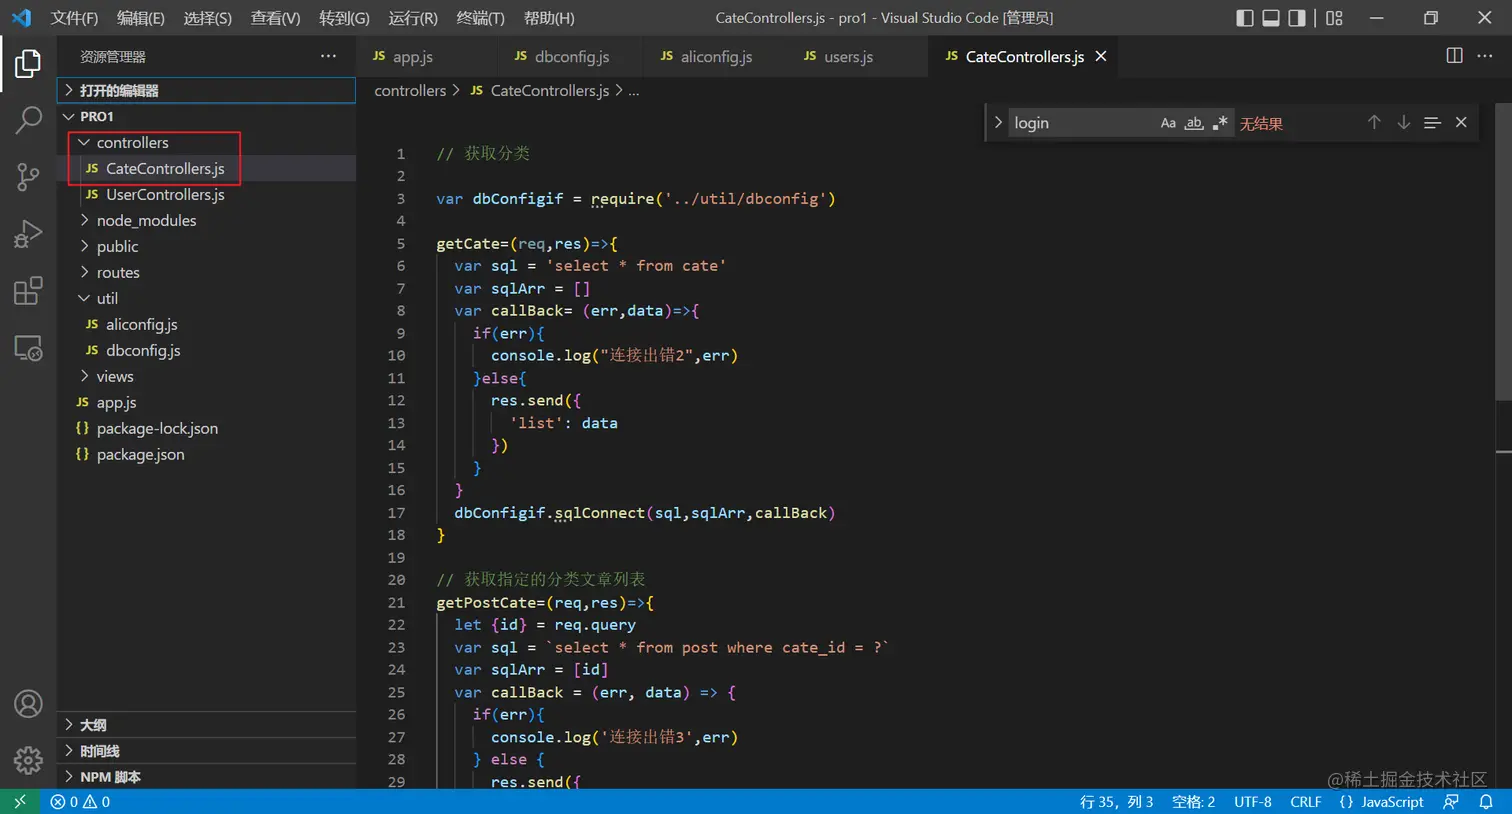Viewport: 1512px width, 814px height.
Task: Open the Extensions view
Action: (x=28, y=291)
